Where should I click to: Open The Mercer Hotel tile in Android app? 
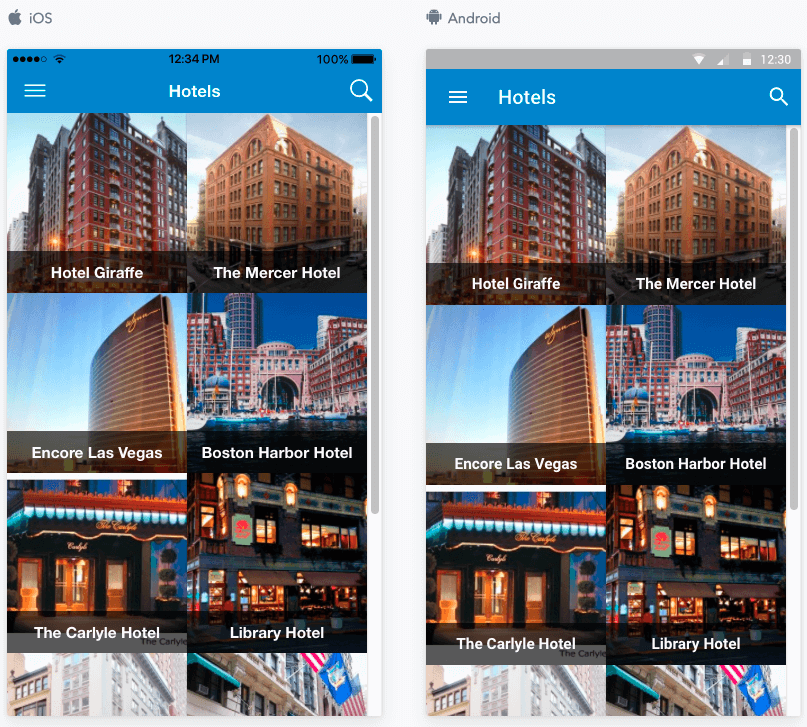click(x=696, y=215)
